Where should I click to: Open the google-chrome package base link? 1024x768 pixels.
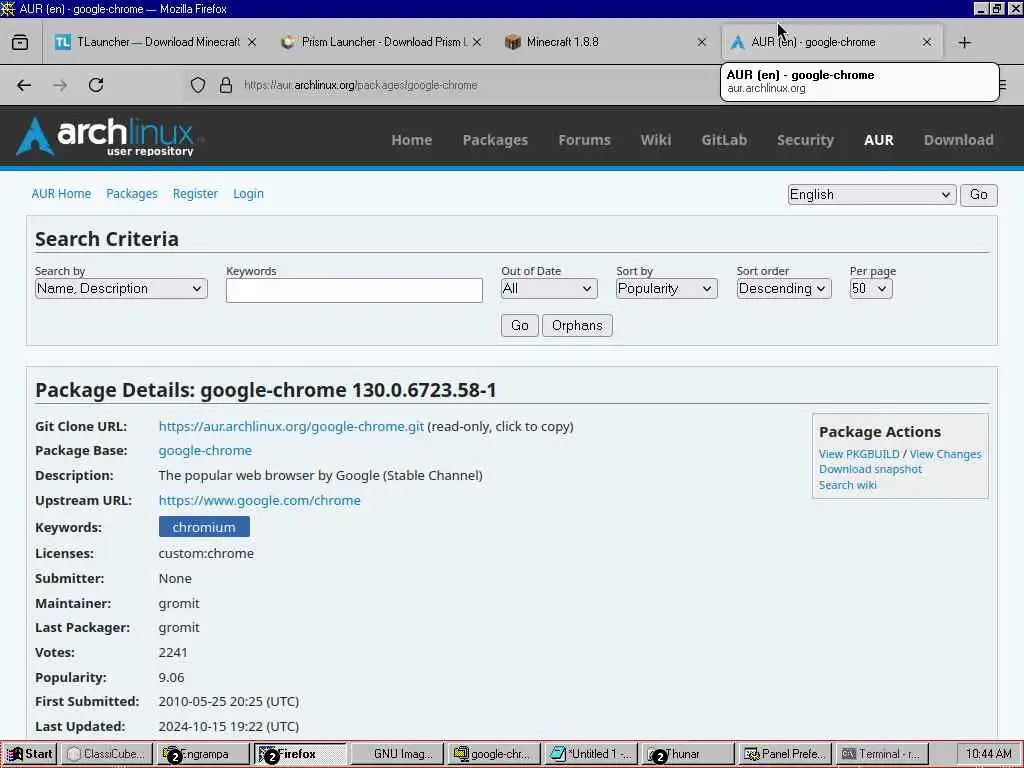(x=205, y=451)
